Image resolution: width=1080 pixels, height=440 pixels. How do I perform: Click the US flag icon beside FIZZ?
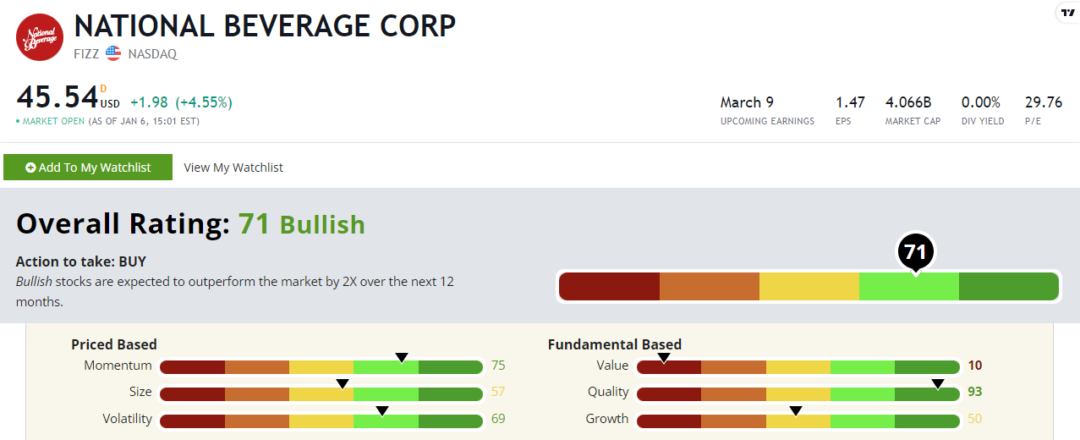point(113,53)
